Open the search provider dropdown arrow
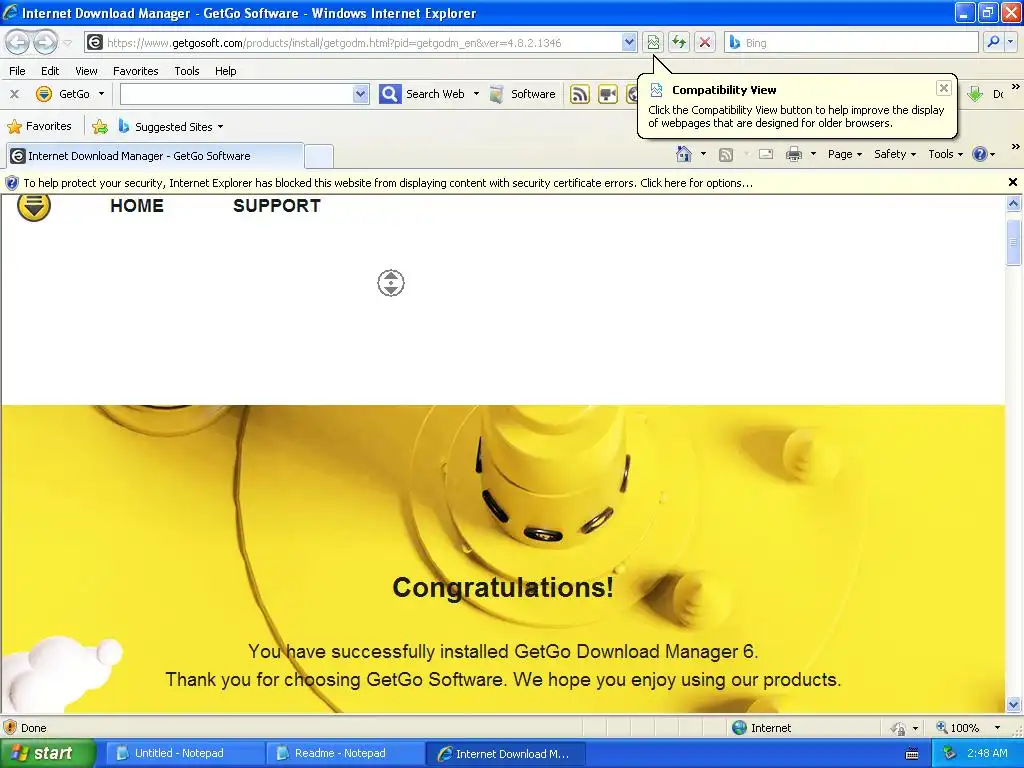The width and height of the screenshot is (1024, 768). (1011, 42)
